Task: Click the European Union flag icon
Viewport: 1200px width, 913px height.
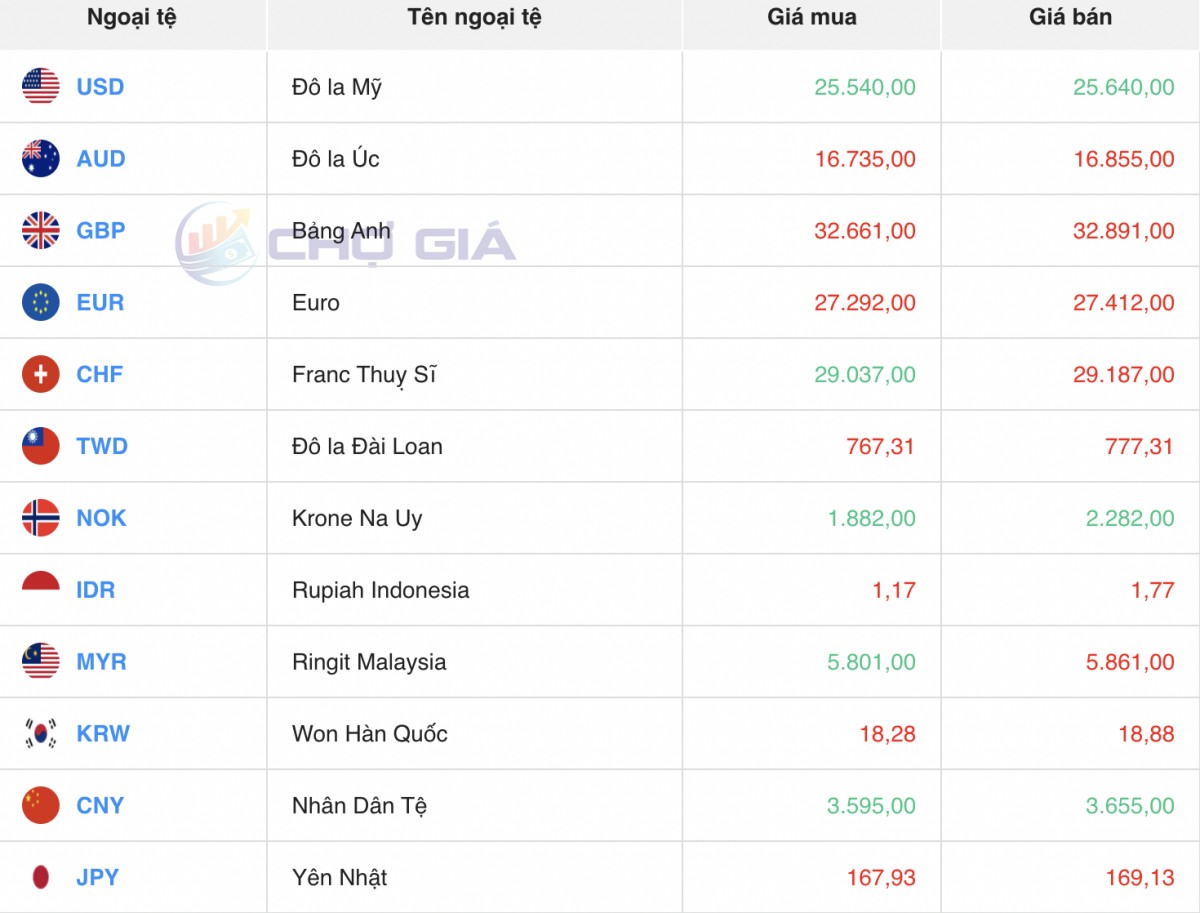Action: point(41,303)
